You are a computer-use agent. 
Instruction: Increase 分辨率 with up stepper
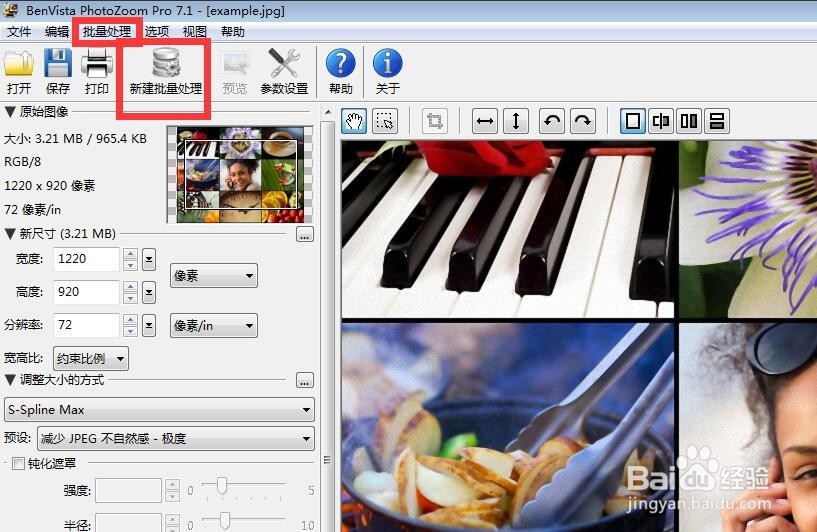[x=130, y=320]
